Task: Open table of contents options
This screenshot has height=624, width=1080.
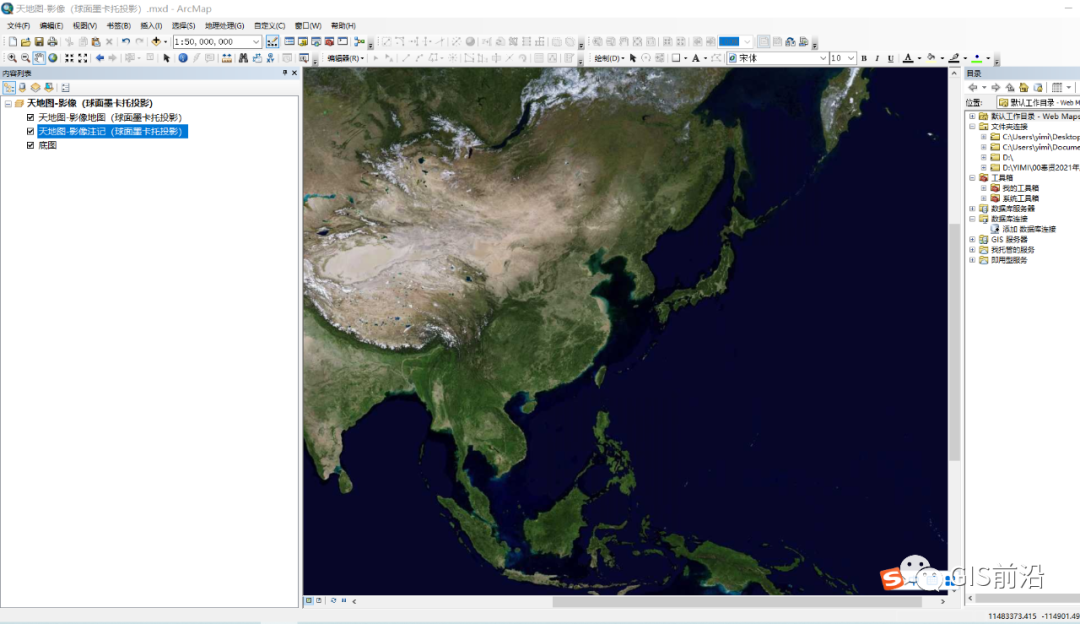Action: pos(65,87)
